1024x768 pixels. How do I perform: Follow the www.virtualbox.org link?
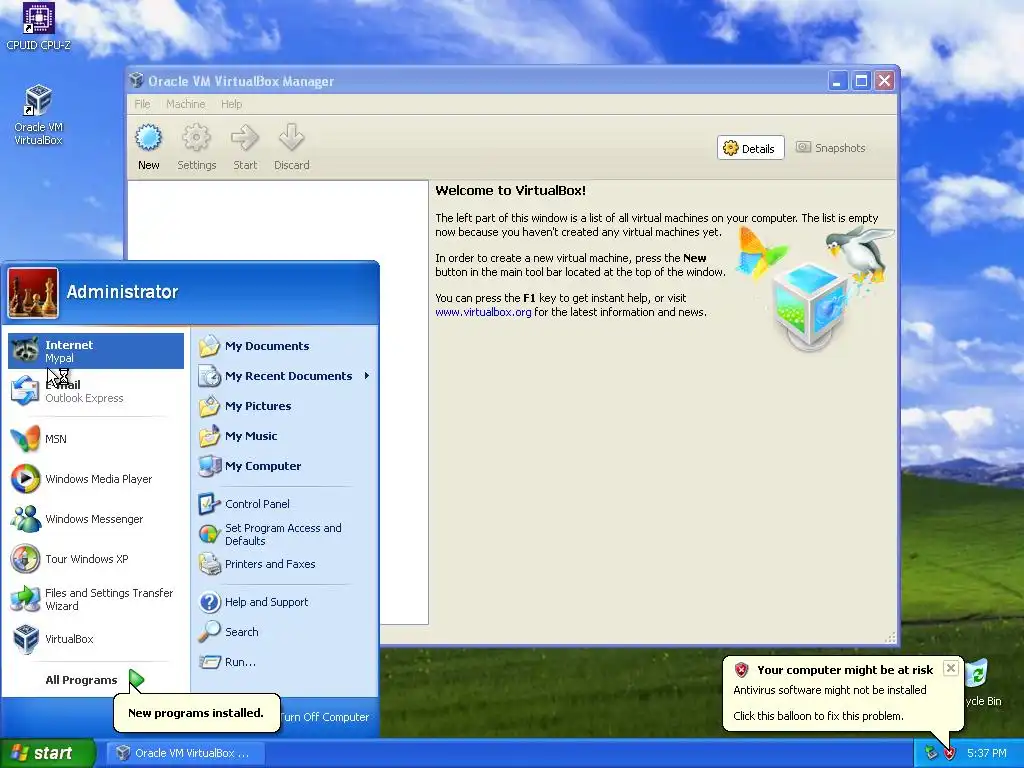tap(483, 312)
